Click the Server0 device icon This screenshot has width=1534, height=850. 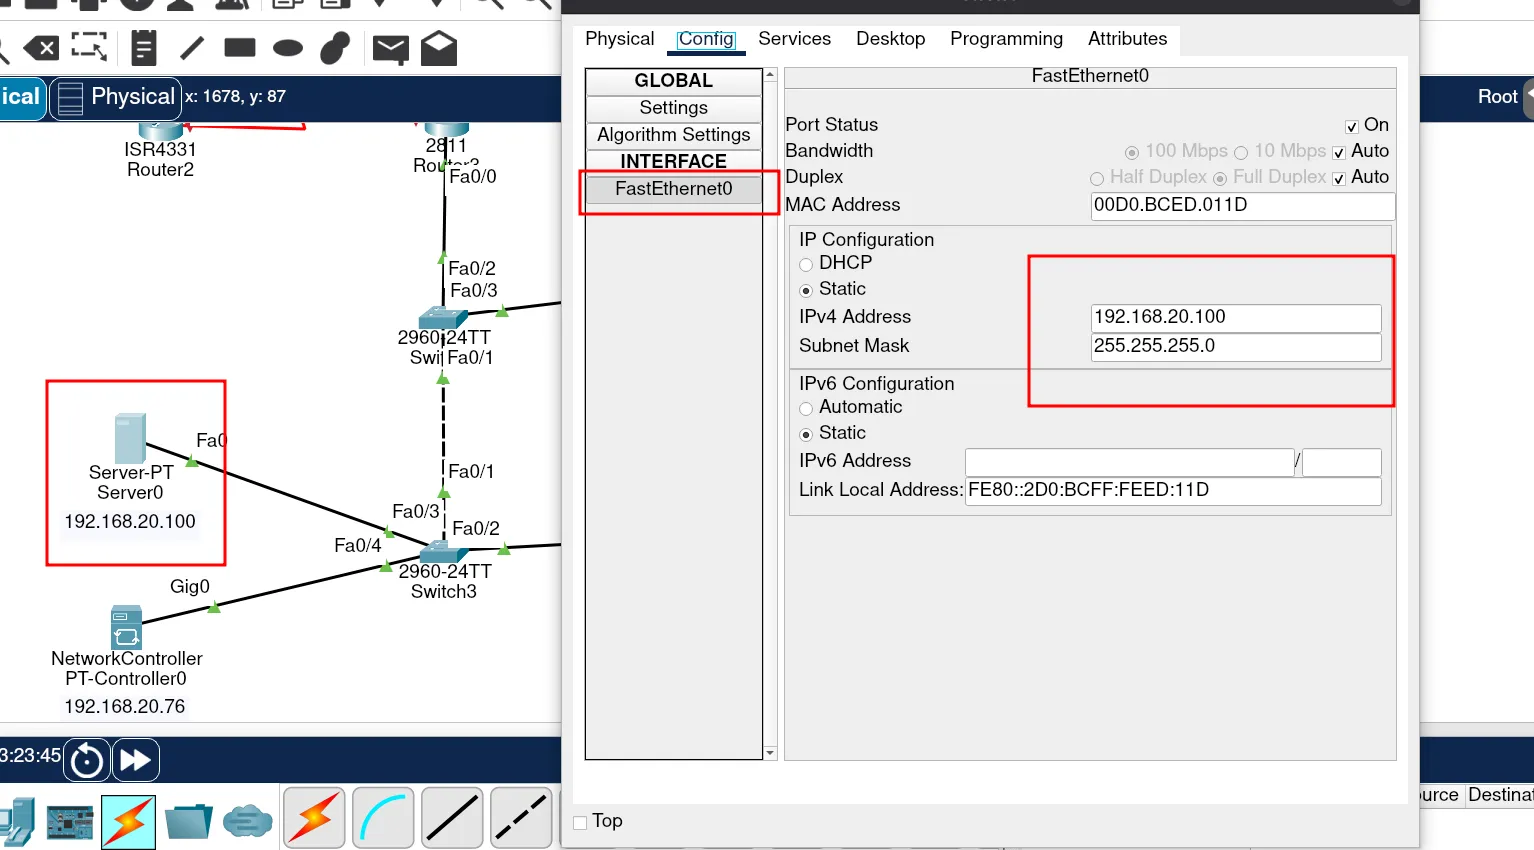pyautogui.click(x=130, y=438)
